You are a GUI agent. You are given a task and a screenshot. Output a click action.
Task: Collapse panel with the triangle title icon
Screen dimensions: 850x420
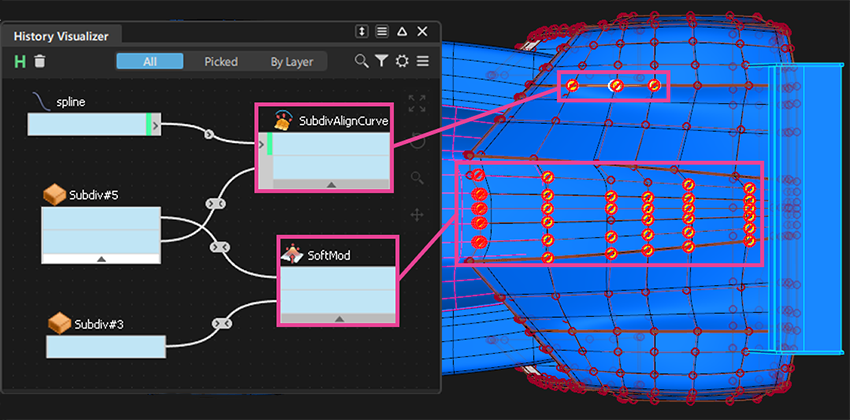[x=402, y=31]
